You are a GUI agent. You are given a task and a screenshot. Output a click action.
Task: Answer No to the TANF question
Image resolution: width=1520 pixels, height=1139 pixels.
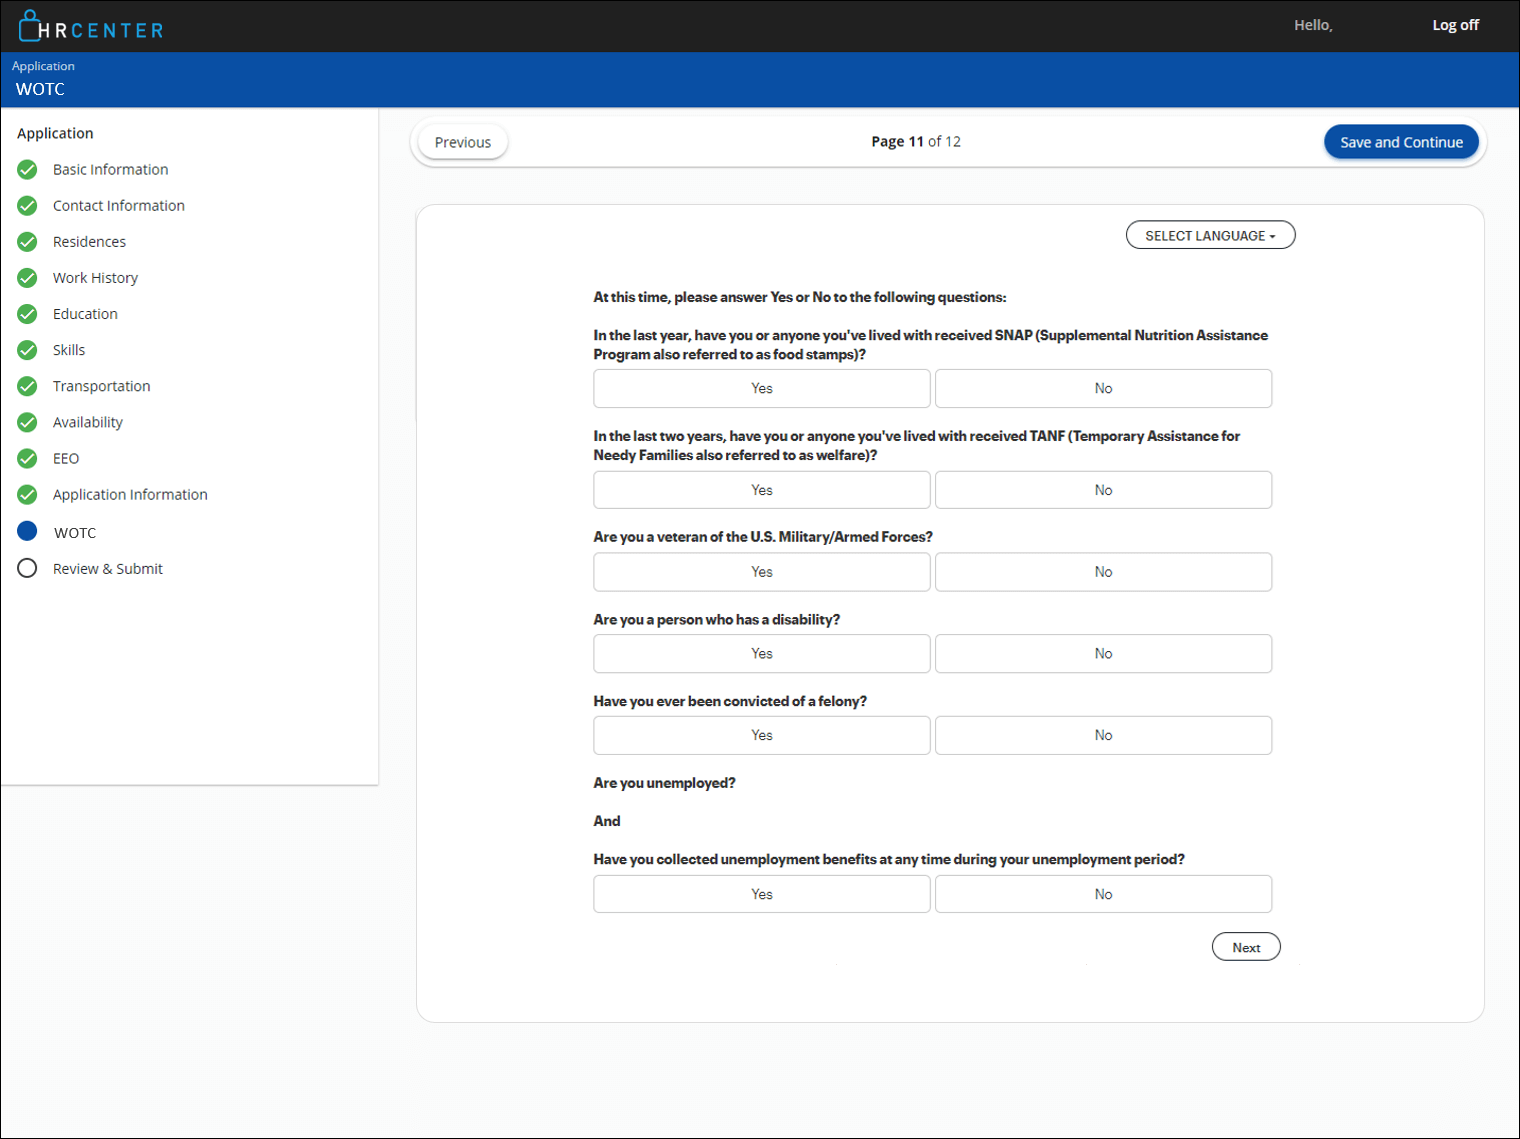point(1103,490)
